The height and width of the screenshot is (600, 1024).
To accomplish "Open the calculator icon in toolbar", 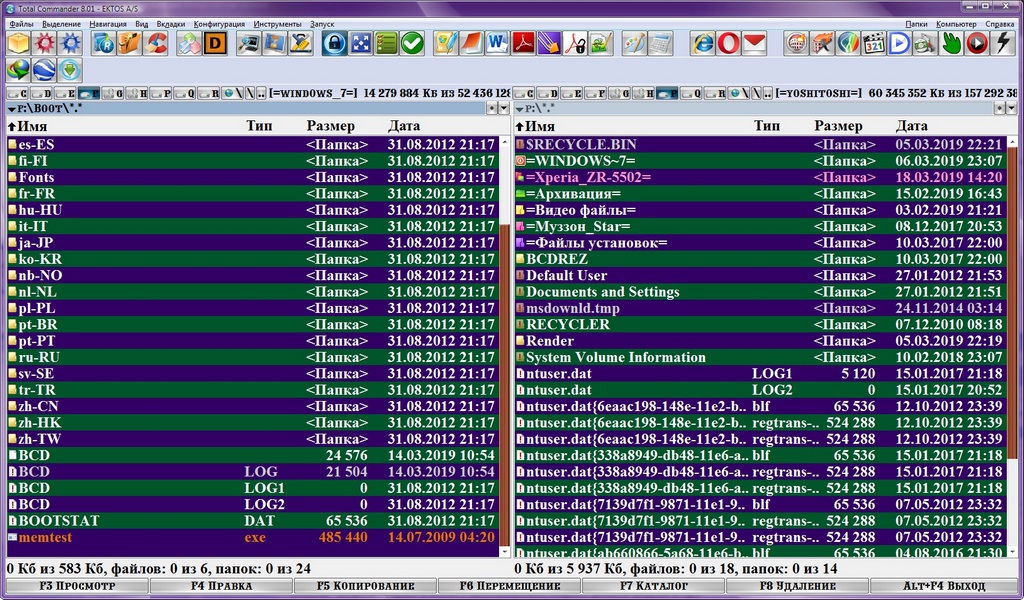I will point(660,43).
